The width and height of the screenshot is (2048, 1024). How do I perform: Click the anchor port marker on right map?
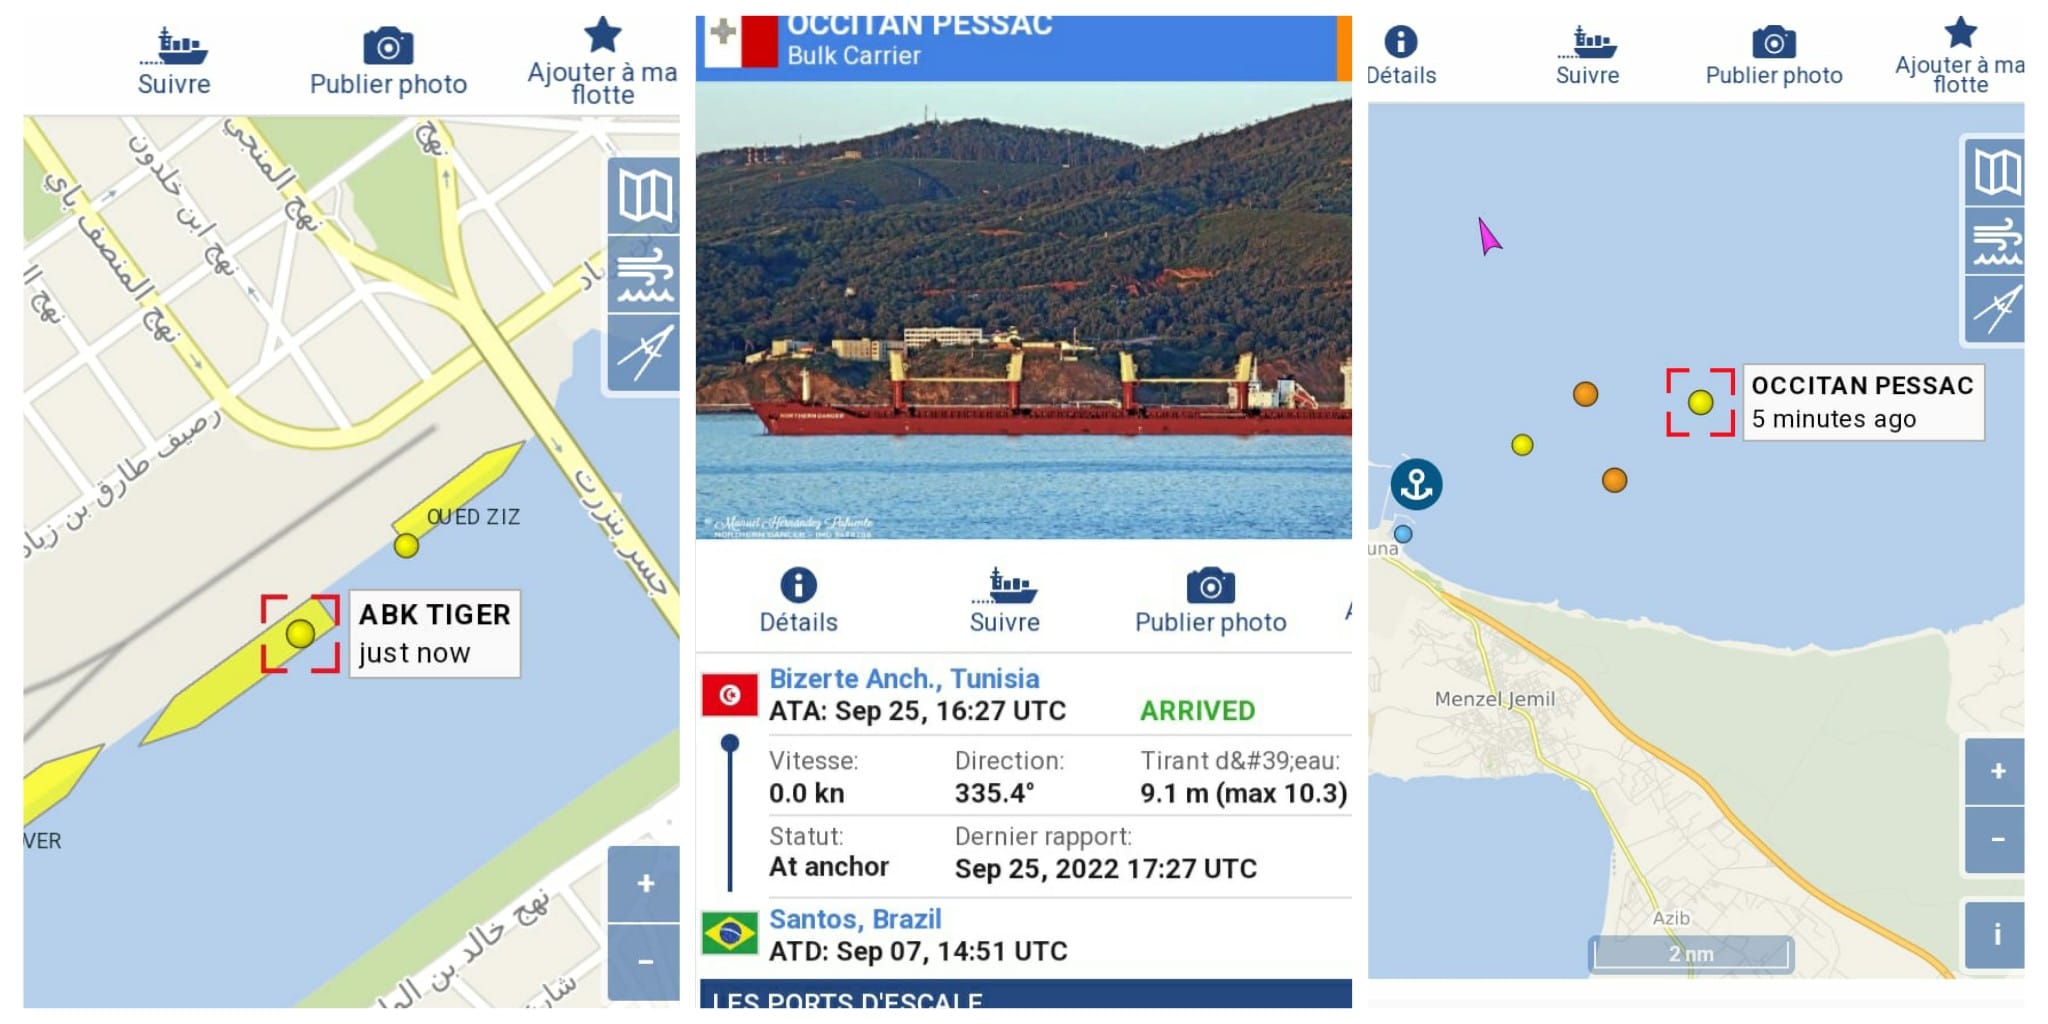[1416, 484]
